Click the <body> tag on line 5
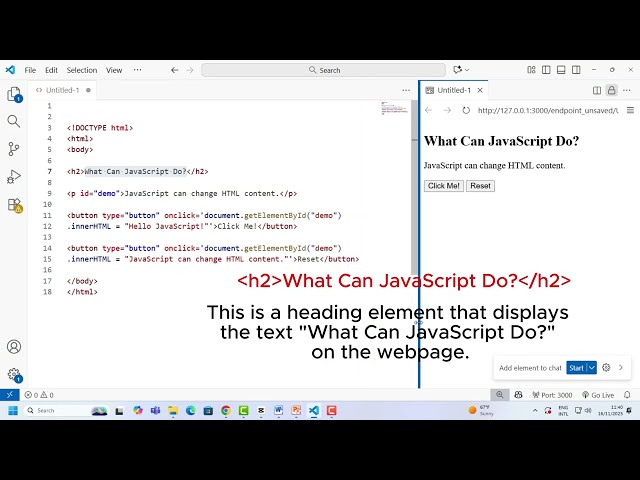The height and width of the screenshot is (480, 640). [x=80, y=149]
